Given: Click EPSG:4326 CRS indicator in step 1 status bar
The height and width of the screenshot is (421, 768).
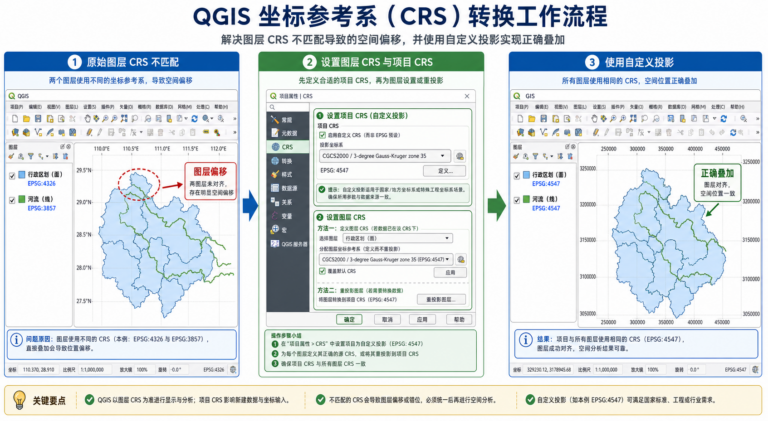Looking at the screenshot, I should coord(214,370).
